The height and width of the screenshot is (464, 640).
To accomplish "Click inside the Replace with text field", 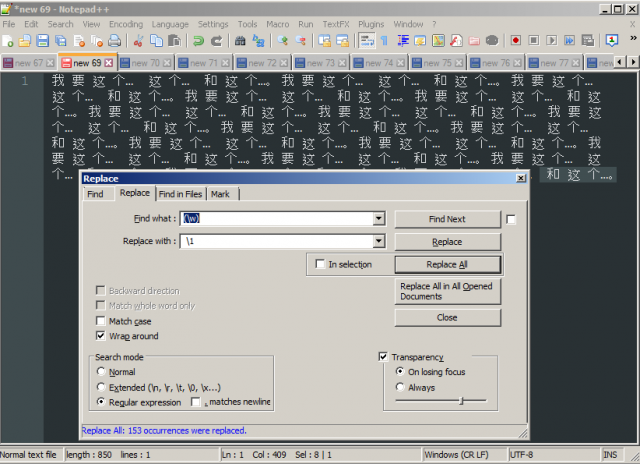I will (x=275, y=241).
